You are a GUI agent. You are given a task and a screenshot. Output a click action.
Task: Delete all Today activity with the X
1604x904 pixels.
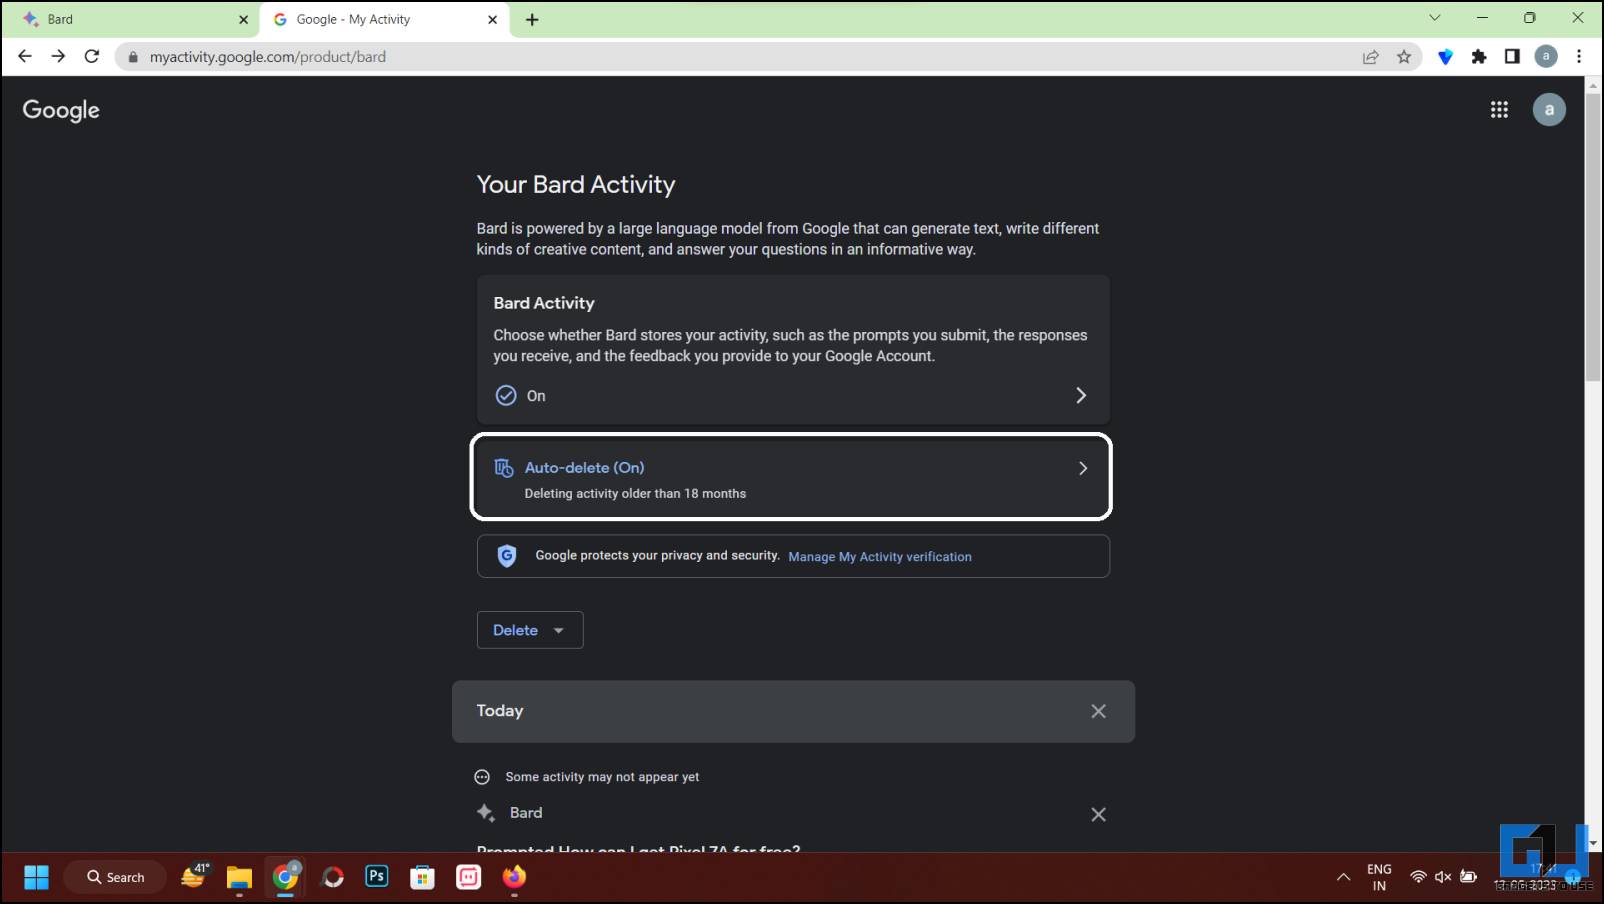pos(1098,711)
